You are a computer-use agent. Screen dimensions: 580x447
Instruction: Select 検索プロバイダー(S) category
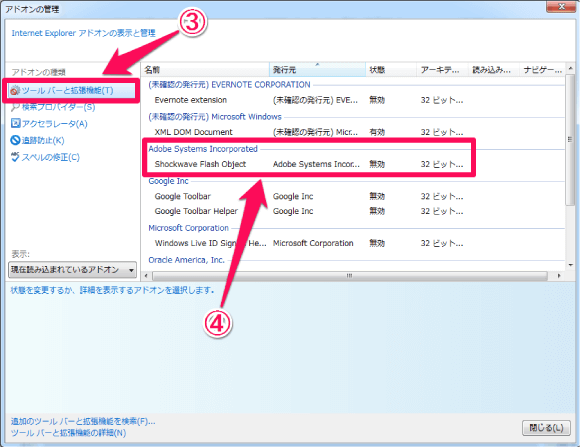(x=58, y=107)
